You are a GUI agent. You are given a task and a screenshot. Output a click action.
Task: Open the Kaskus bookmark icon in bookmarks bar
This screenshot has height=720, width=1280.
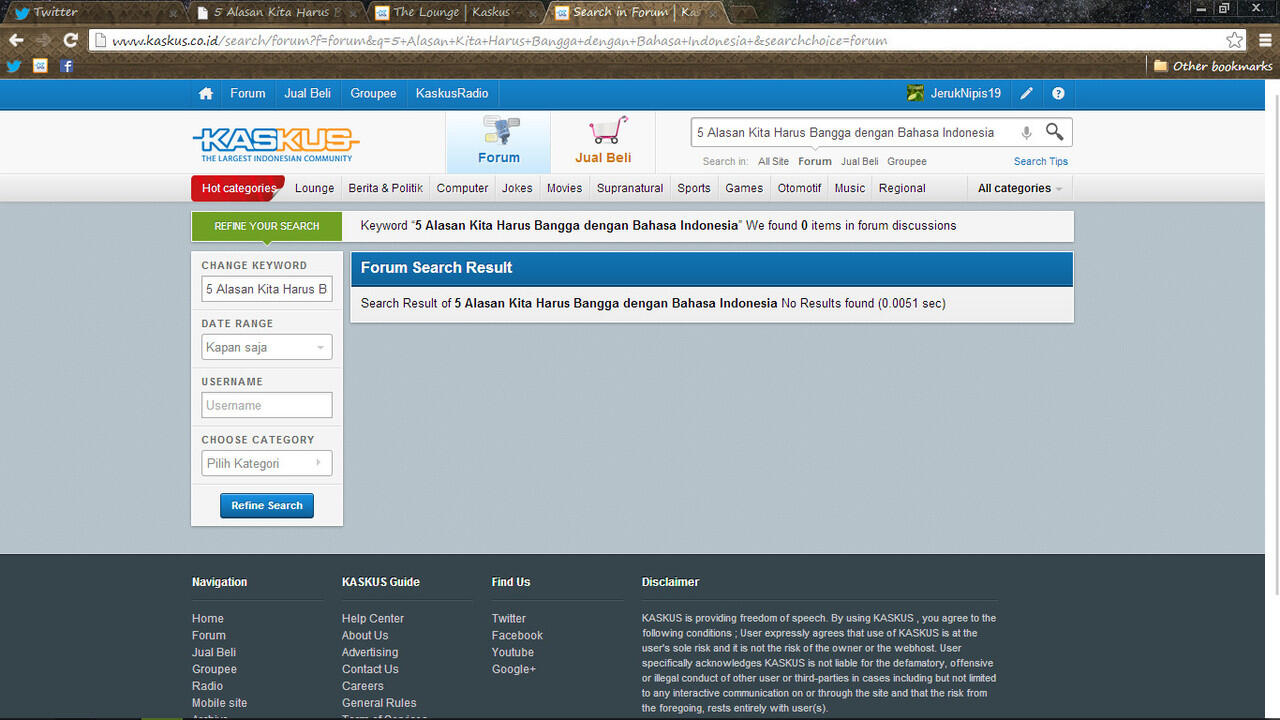[x=40, y=66]
